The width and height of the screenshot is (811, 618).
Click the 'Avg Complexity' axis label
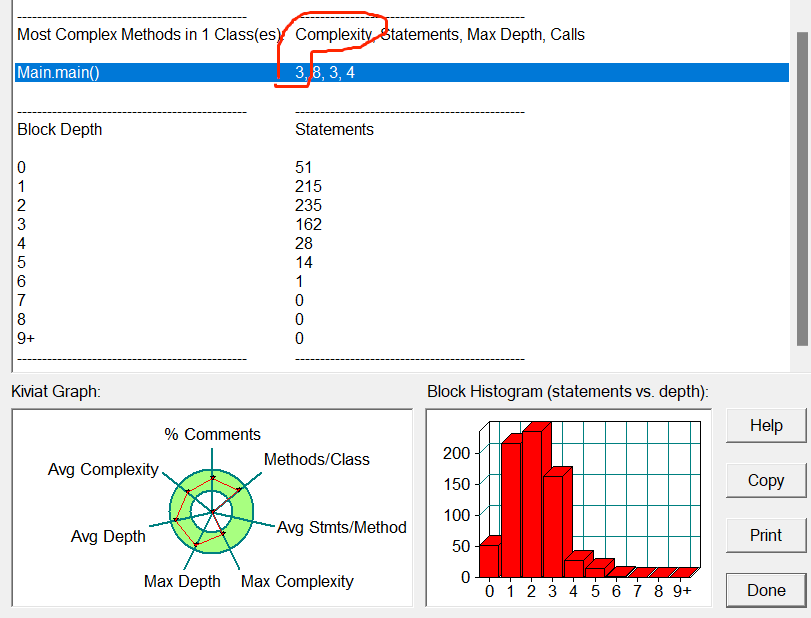pyautogui.click(x=103, y=470)
